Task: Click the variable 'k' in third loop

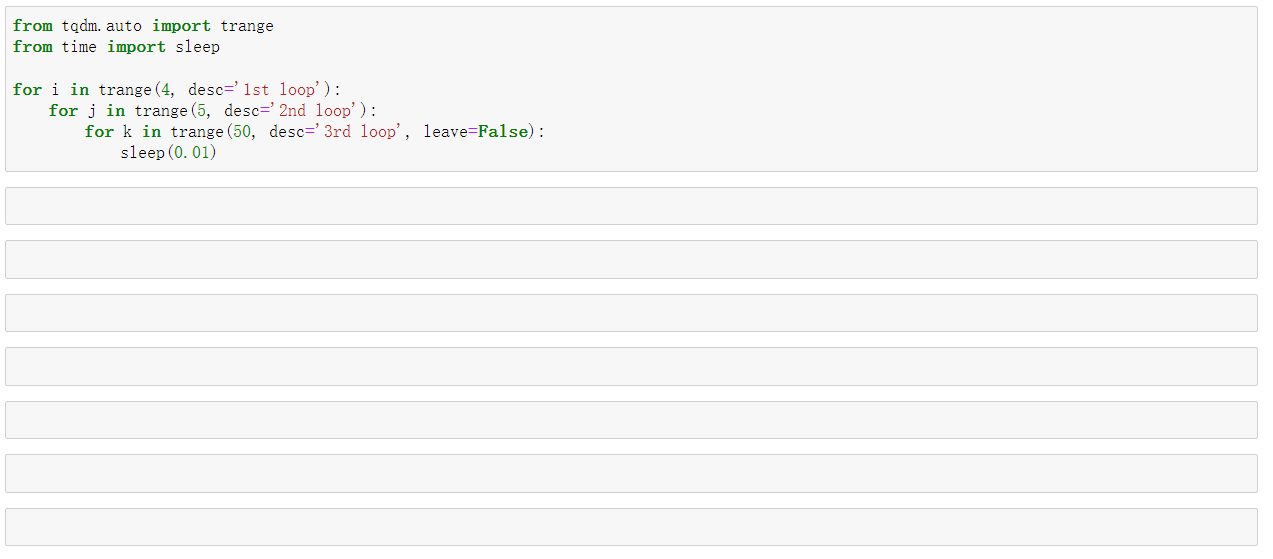Action: coord(128,131)
